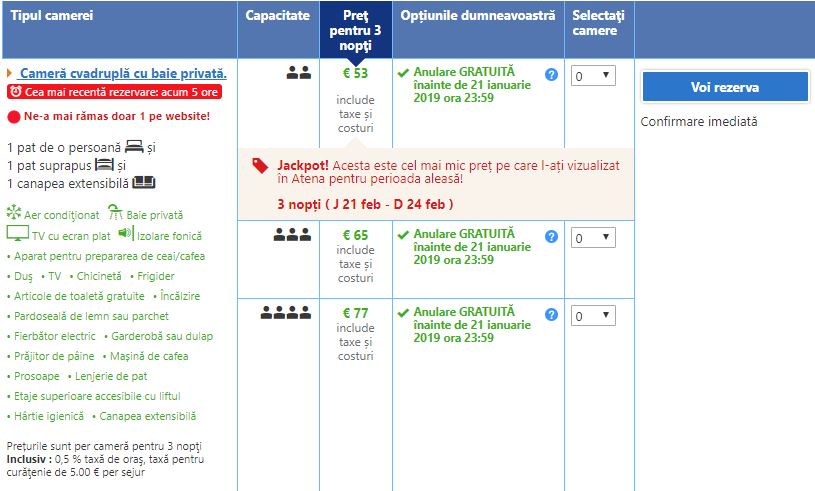The width and height of the screenshot is (815, 491).
Task: Open 'Cameră cvadruplă cu baie privată' link
Action: (123, 74)
